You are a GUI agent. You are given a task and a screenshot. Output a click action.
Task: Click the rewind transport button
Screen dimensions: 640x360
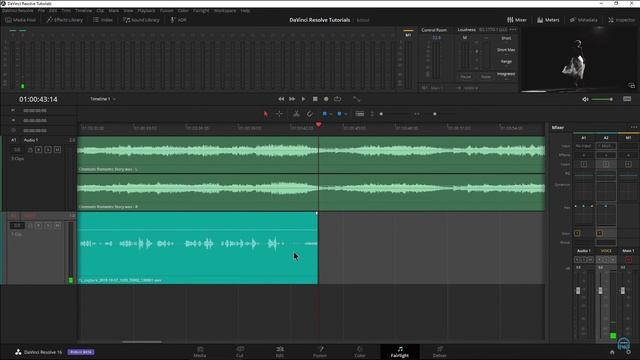pyautogui.click(x=281, y=99)
